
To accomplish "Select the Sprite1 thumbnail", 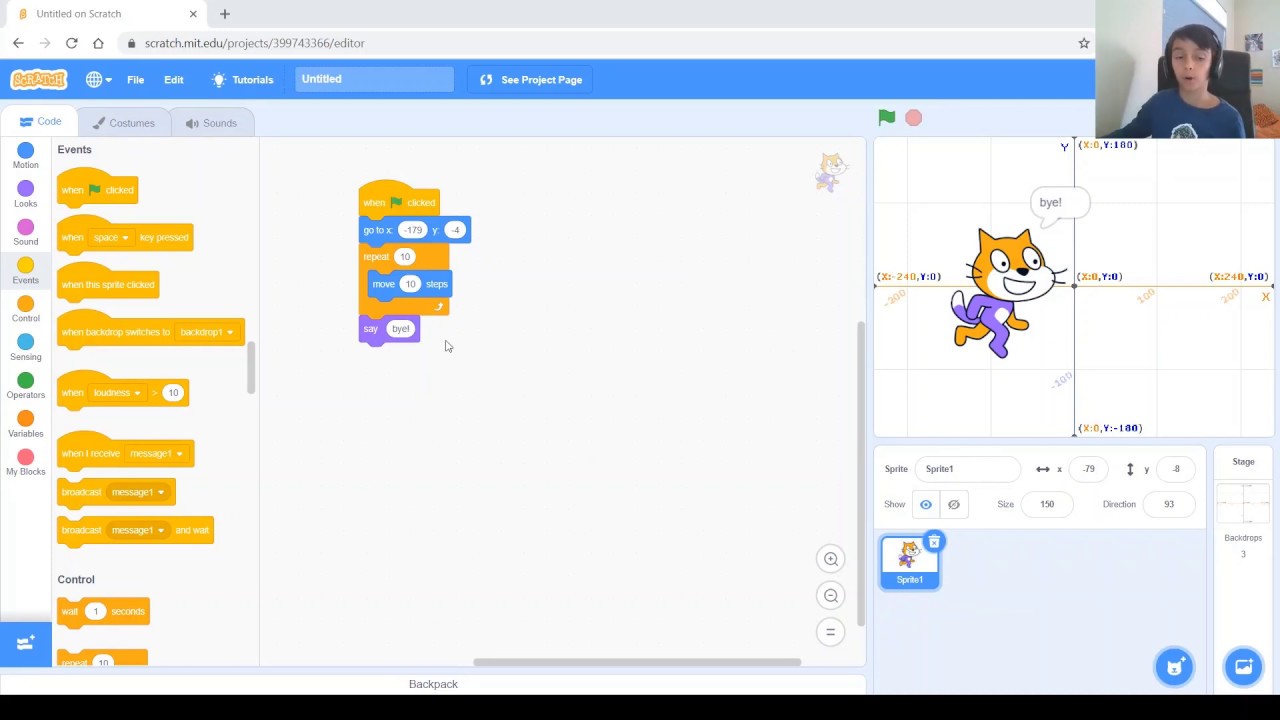I will pyautogui.click(x=909, y=562).
